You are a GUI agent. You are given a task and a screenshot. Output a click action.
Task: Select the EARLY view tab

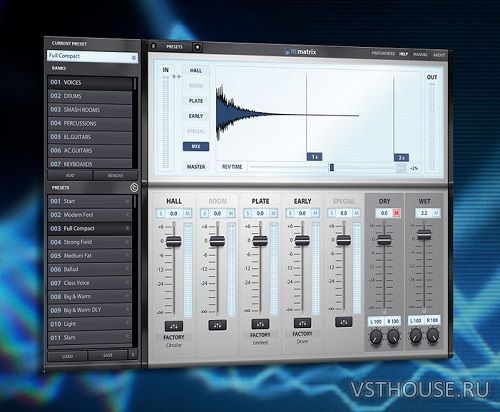pos(196,116)
